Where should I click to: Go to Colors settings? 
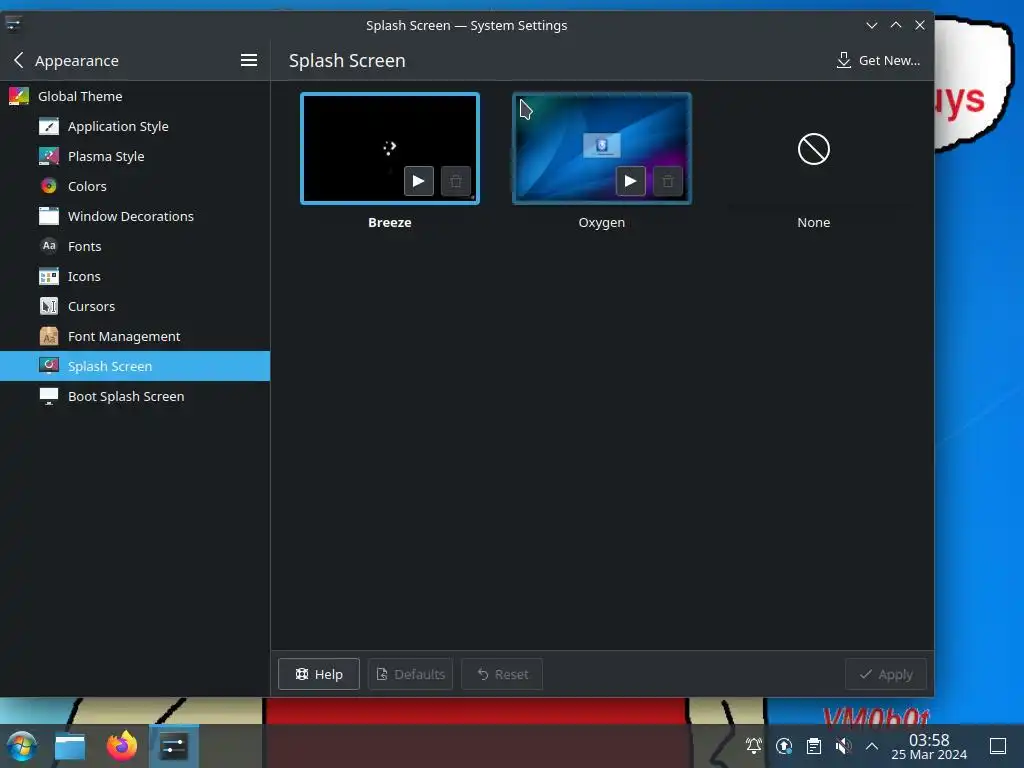135,186
